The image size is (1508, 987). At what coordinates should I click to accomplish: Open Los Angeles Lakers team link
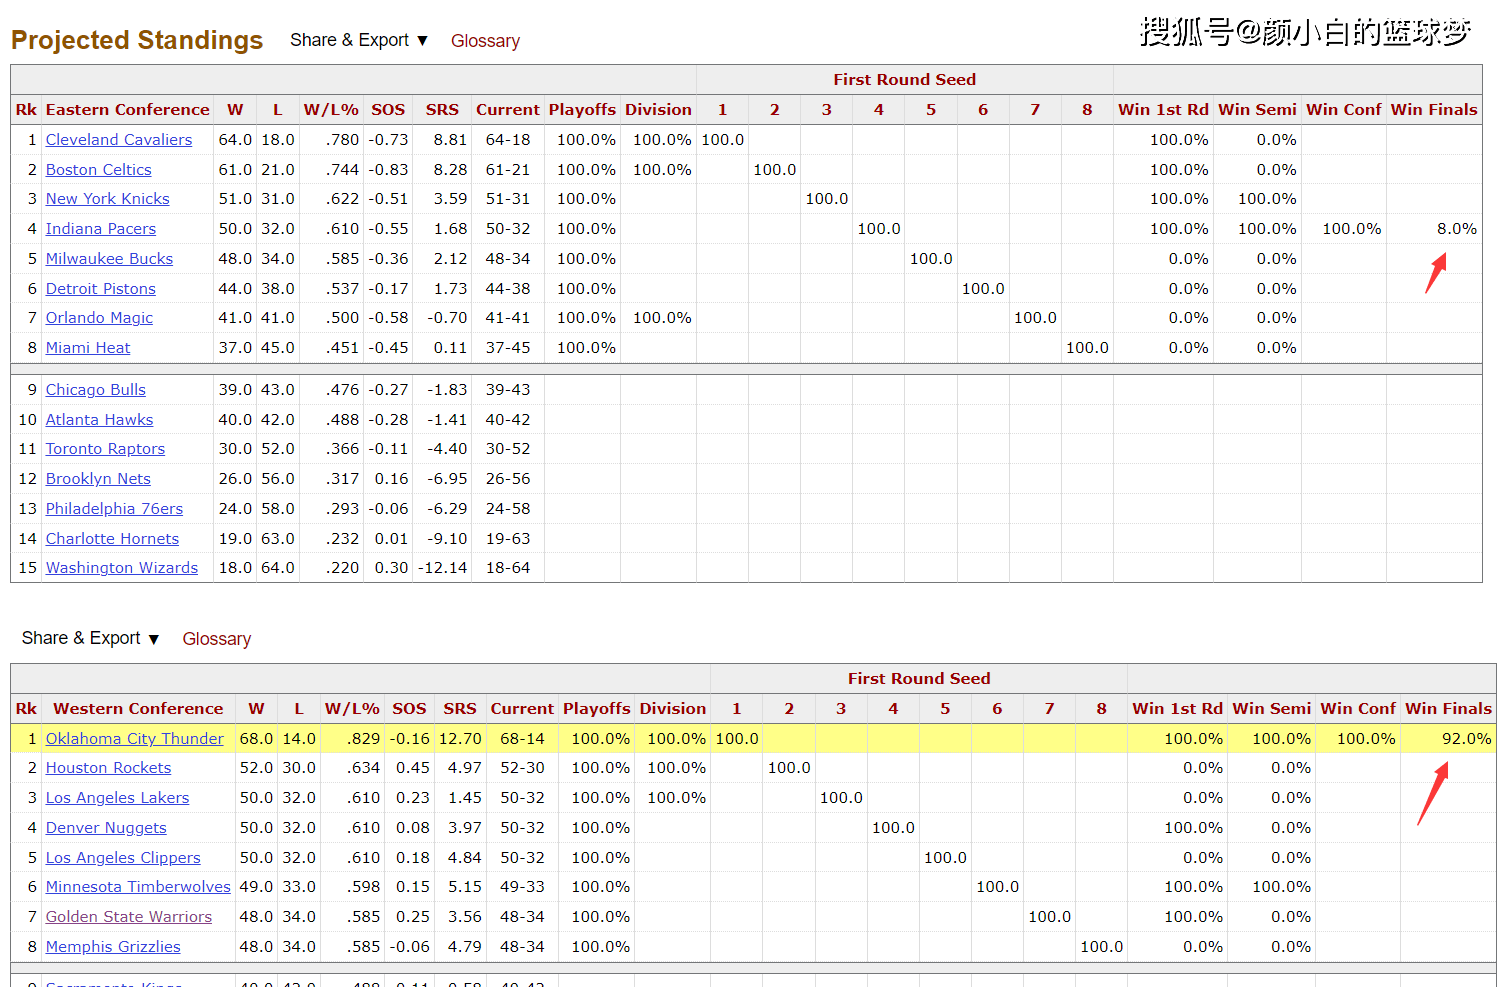pos(118,798)
